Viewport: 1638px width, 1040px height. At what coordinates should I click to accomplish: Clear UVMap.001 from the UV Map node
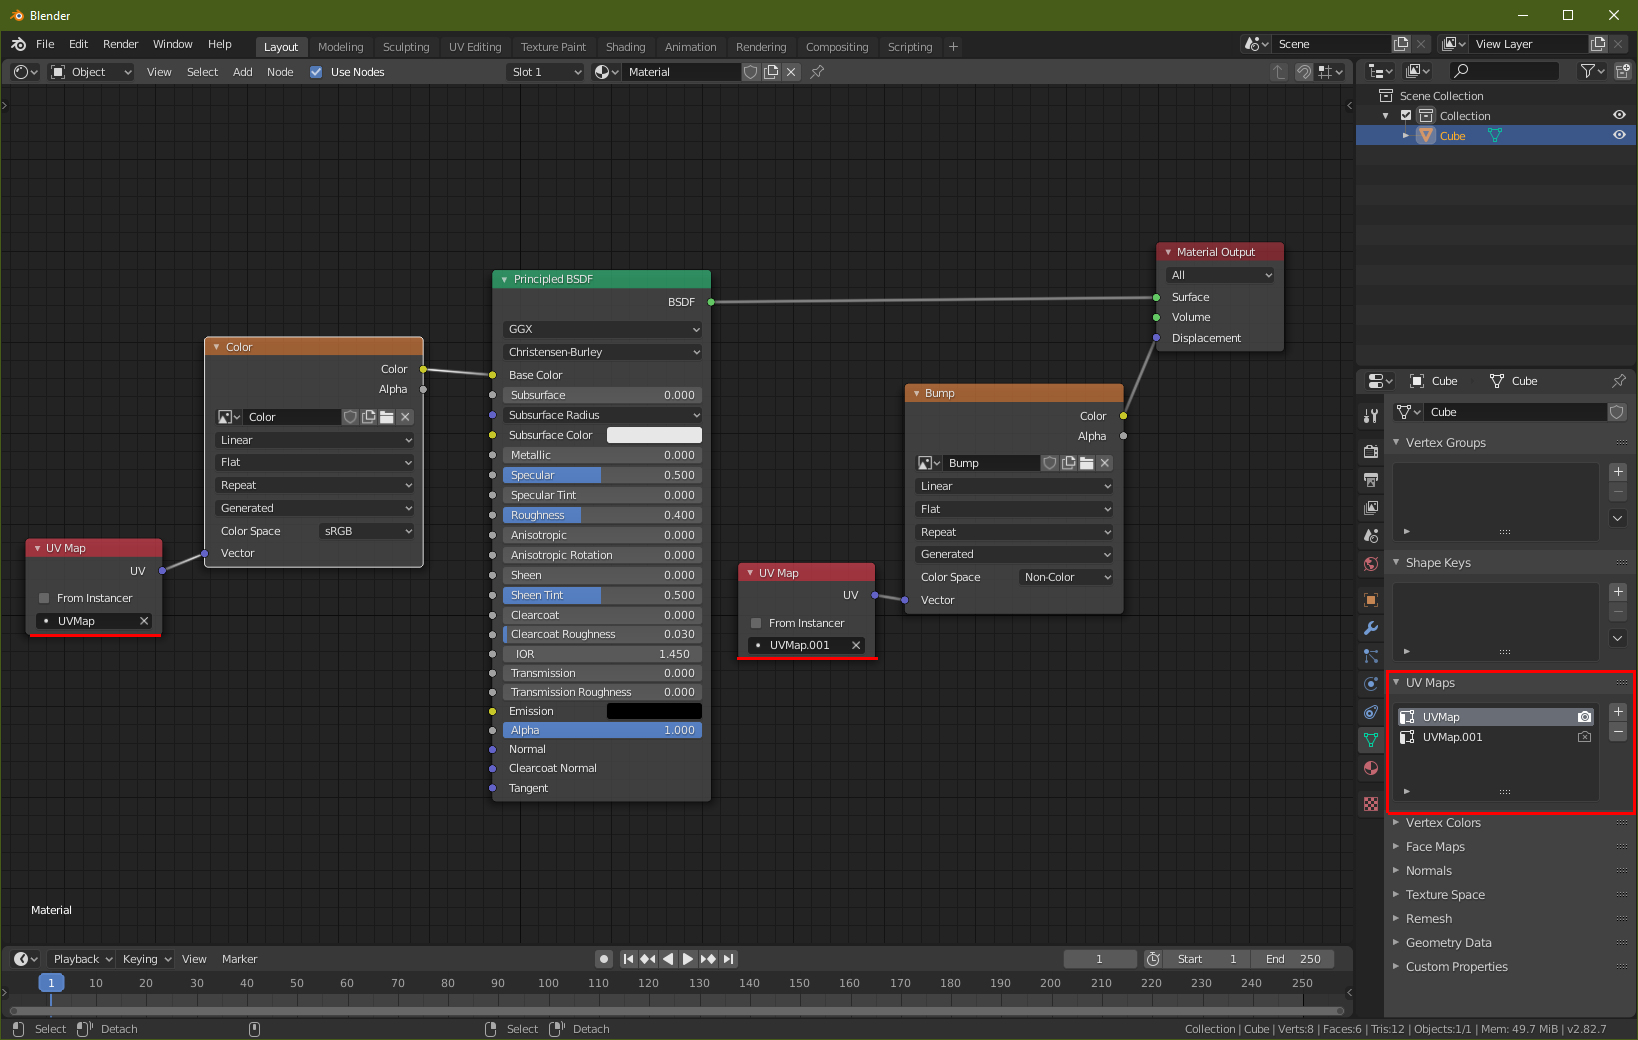[856, 645]
